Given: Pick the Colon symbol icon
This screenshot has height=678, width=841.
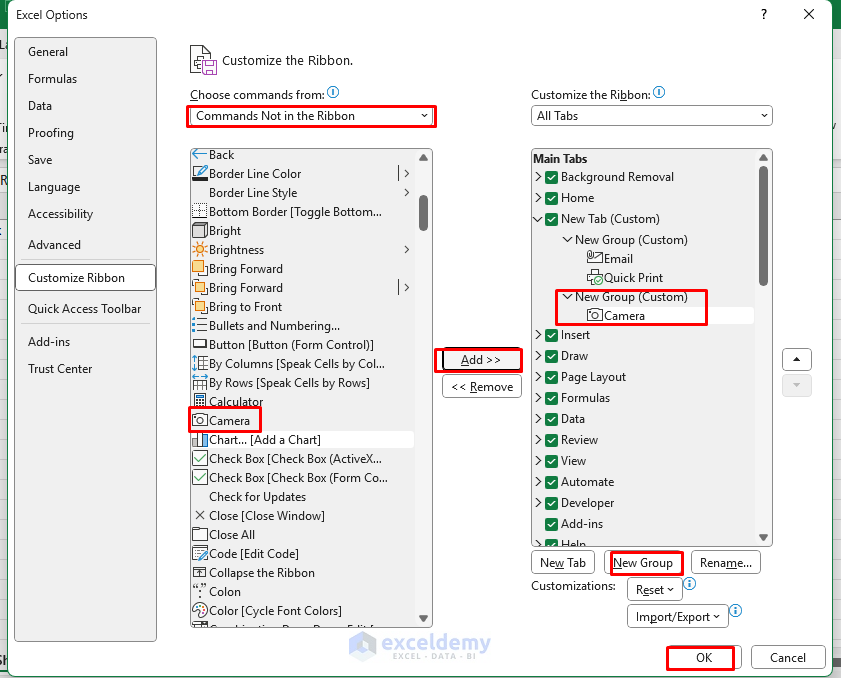Looking at the screenshot, I should click(200, 591).
